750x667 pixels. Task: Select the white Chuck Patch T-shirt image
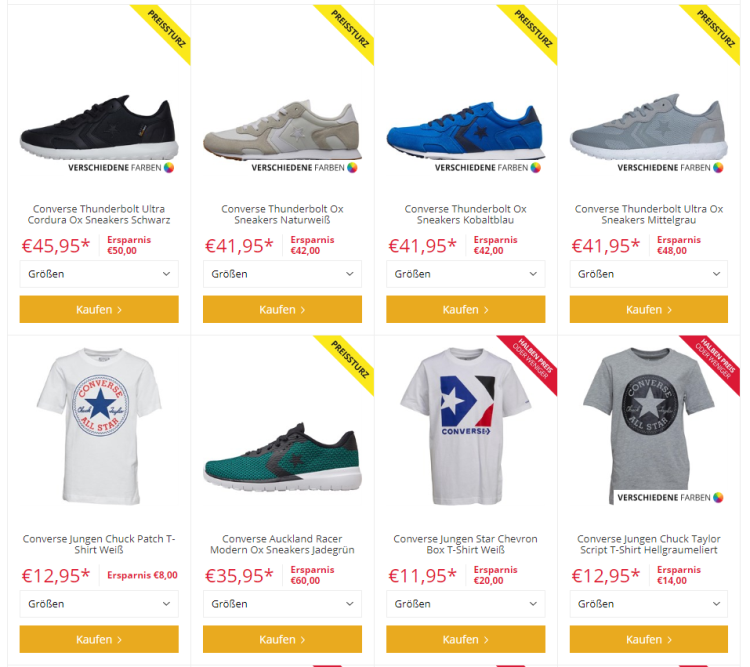pos(99,425)
